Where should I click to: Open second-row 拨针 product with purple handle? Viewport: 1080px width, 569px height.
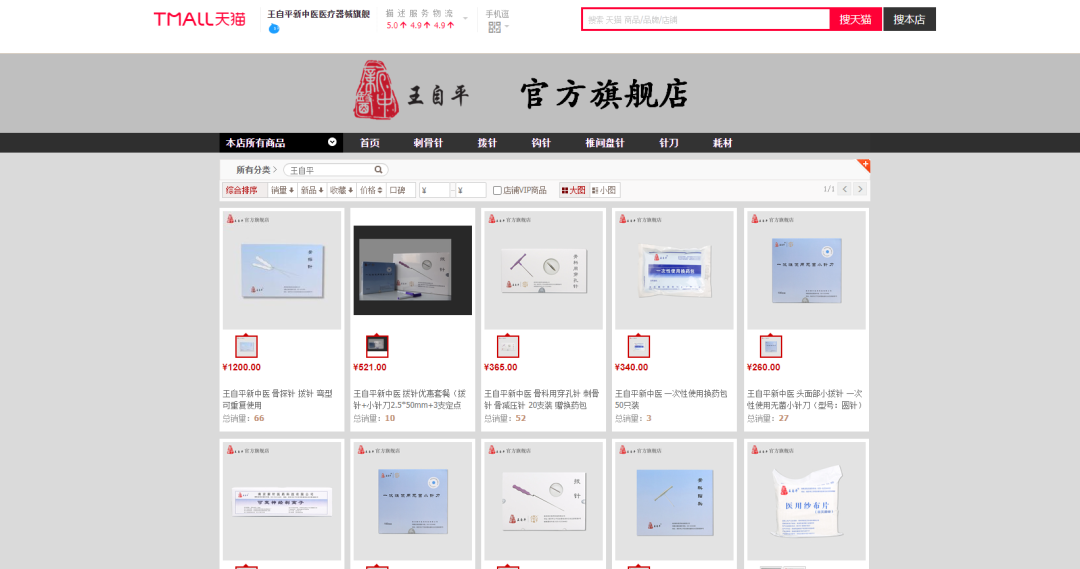click(x=543, y=501)
